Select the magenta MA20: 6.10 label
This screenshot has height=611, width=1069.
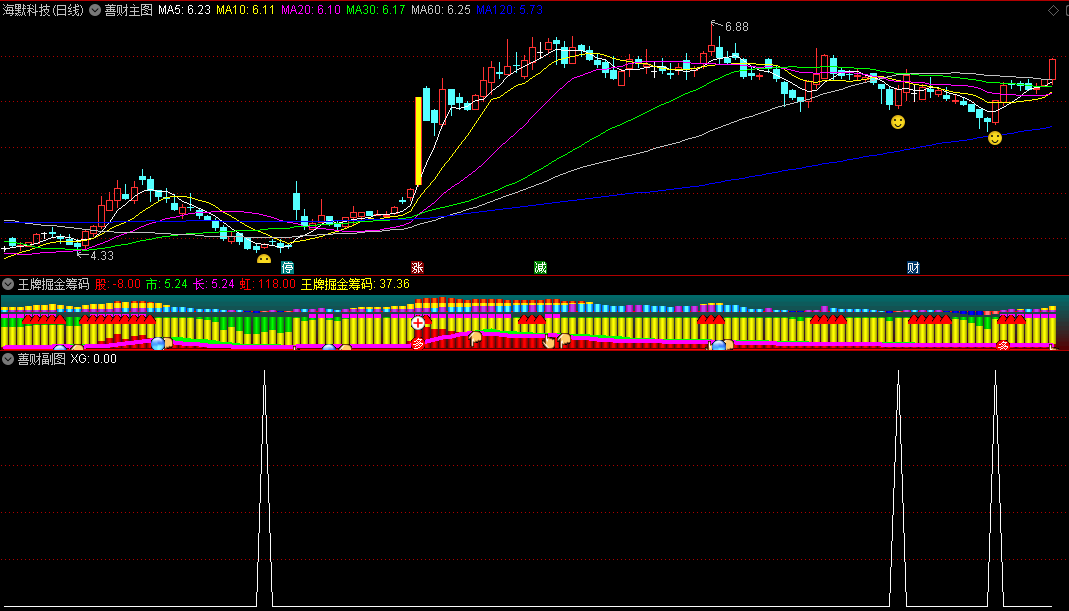coord(310,10)
